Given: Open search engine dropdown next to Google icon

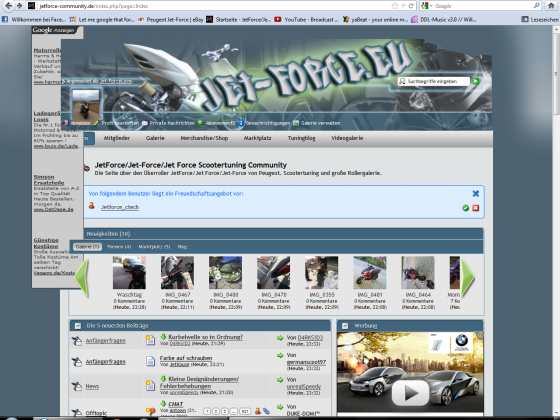Looking at the screenshot, I should [x=431, y=6].
